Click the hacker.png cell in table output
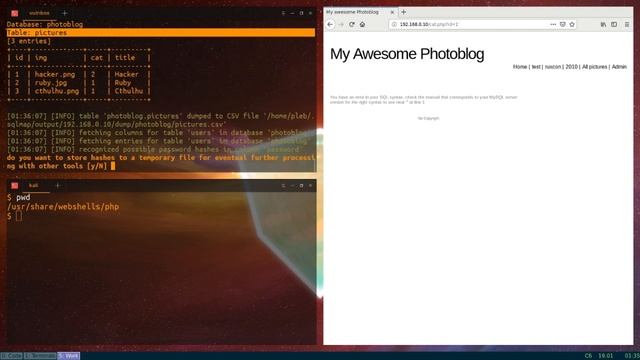This screenshot has height=360, width=640. 55,75
